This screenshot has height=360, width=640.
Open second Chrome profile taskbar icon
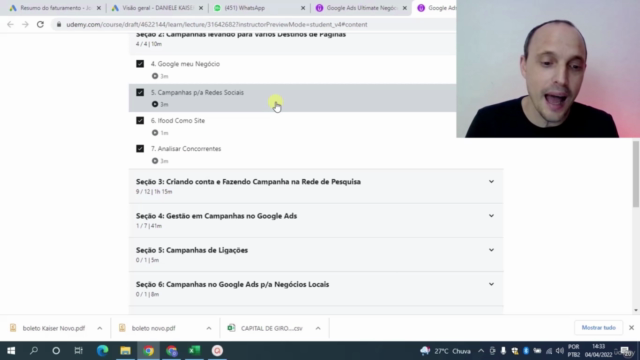(171, 351)
